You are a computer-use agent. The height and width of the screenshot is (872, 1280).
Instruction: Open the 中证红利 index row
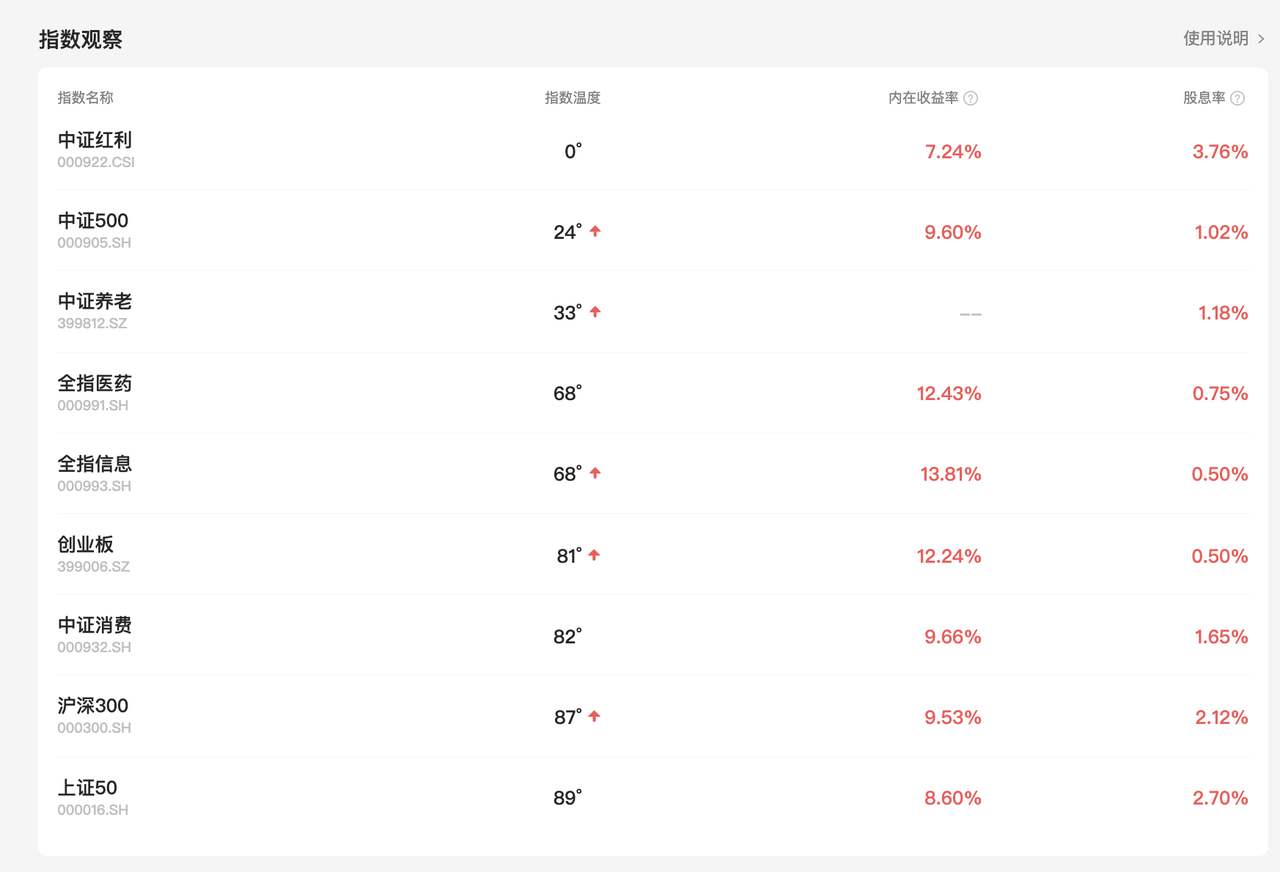[x=95, y=141]
